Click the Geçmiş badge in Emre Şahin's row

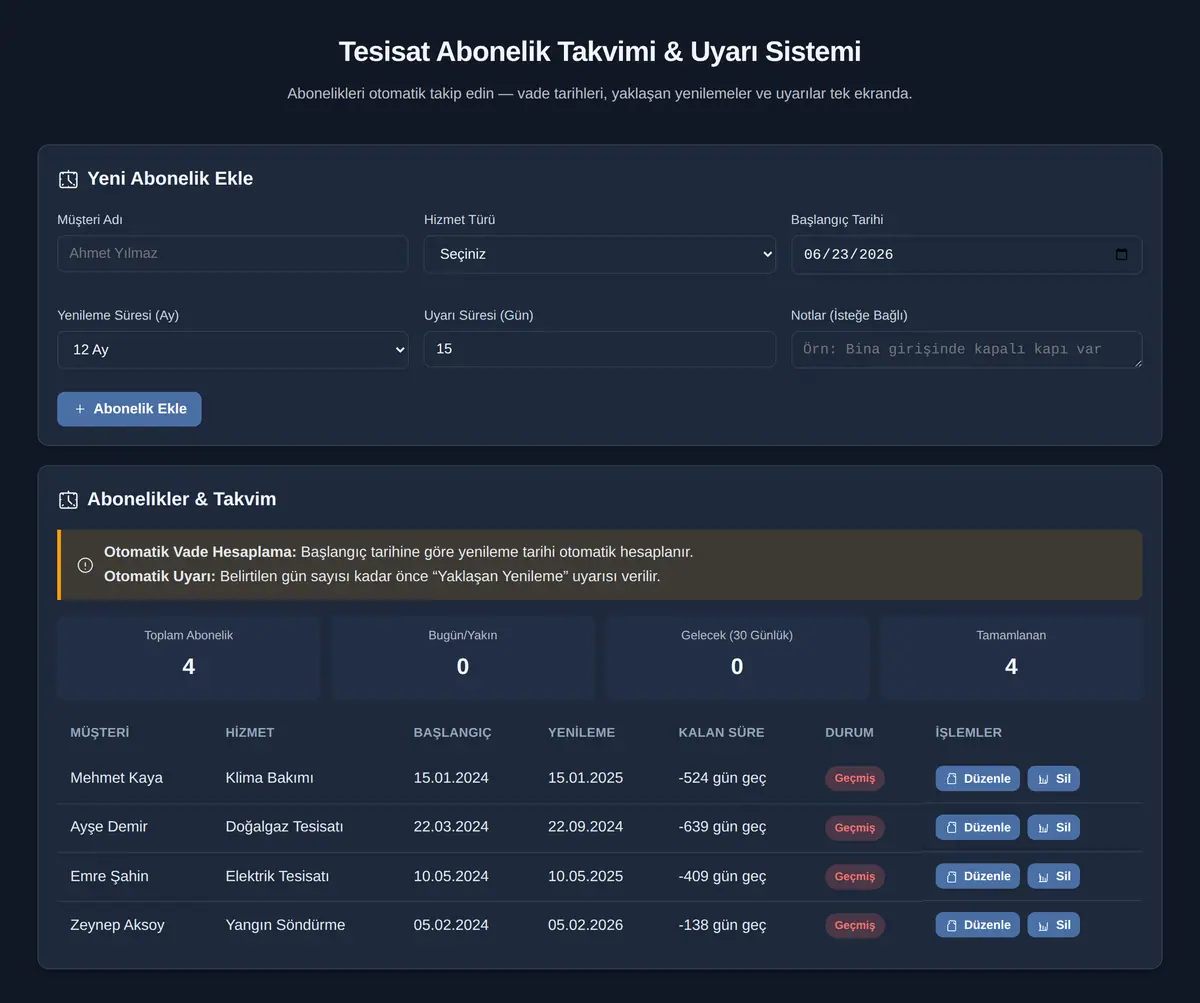pyautogui.click(x=855, y=876)
